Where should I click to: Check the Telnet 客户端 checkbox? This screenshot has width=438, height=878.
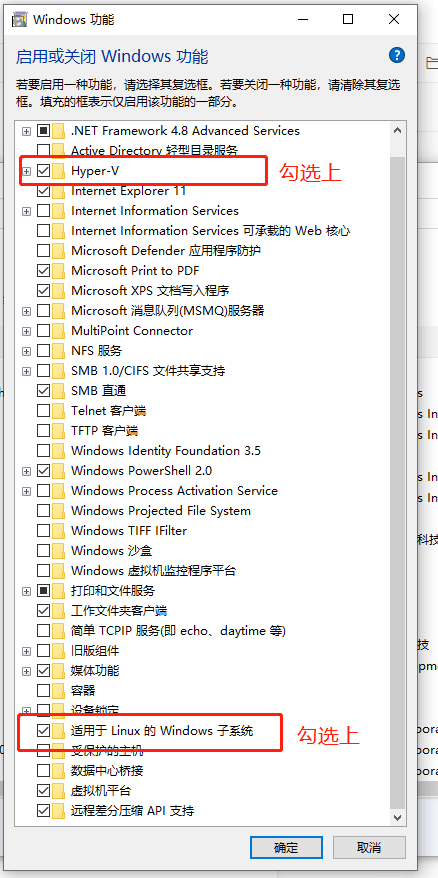click(43, 410)
